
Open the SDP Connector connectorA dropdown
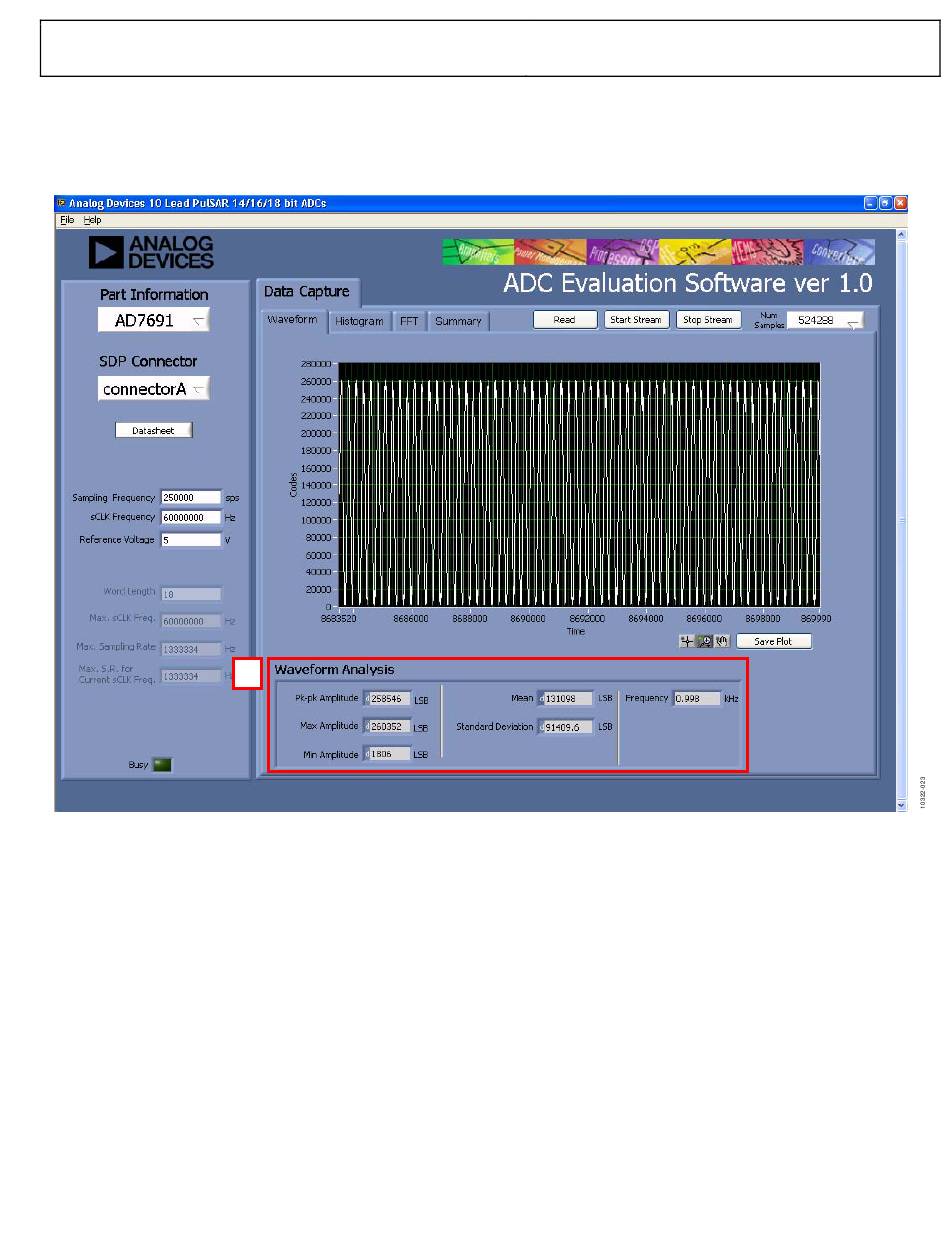tap(154, 389)
